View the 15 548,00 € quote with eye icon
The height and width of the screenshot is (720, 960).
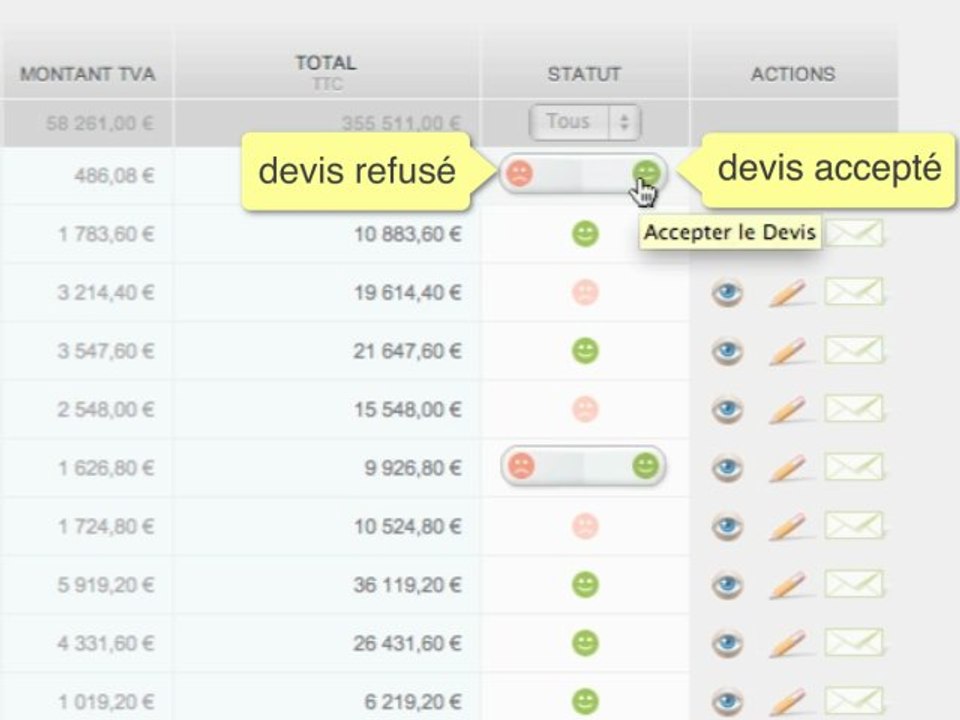pos(727,410)
